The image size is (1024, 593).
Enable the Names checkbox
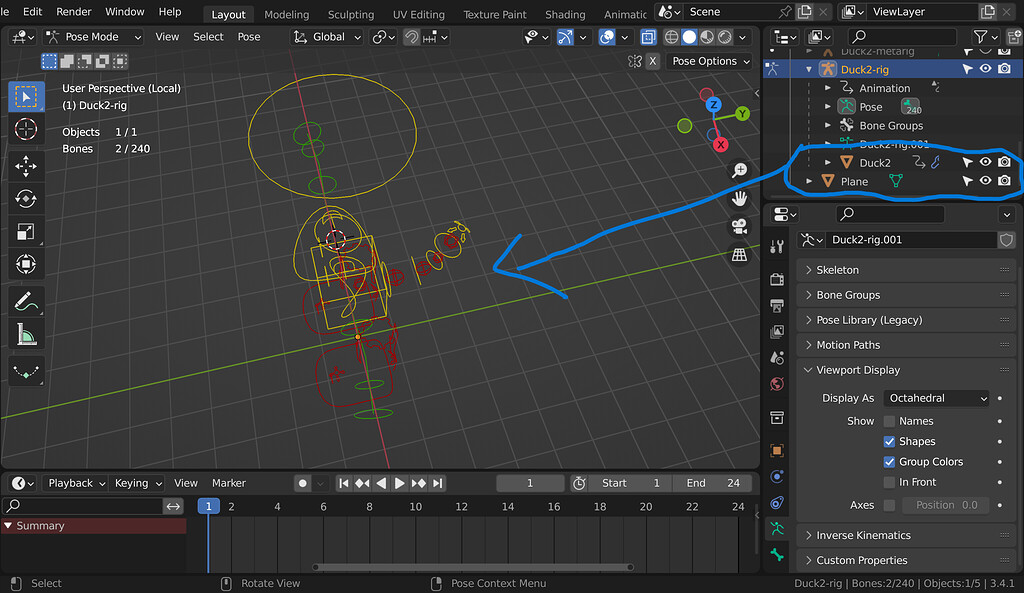(x=889, y=421)
